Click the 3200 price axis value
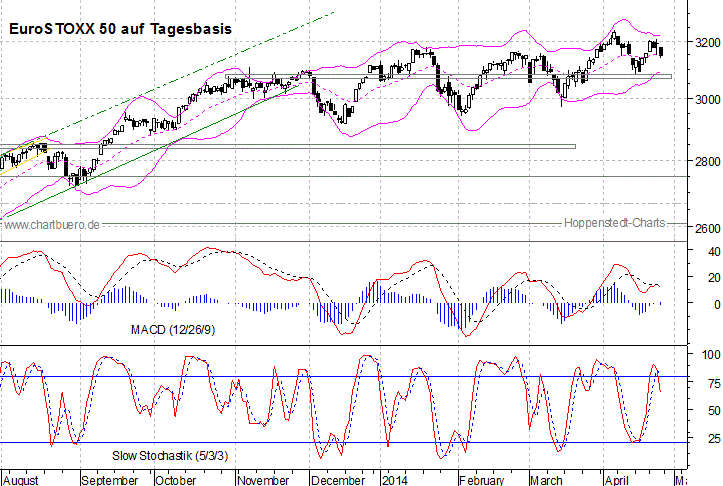The width and height of the screenshot is (723, 486). coord(708,42)
